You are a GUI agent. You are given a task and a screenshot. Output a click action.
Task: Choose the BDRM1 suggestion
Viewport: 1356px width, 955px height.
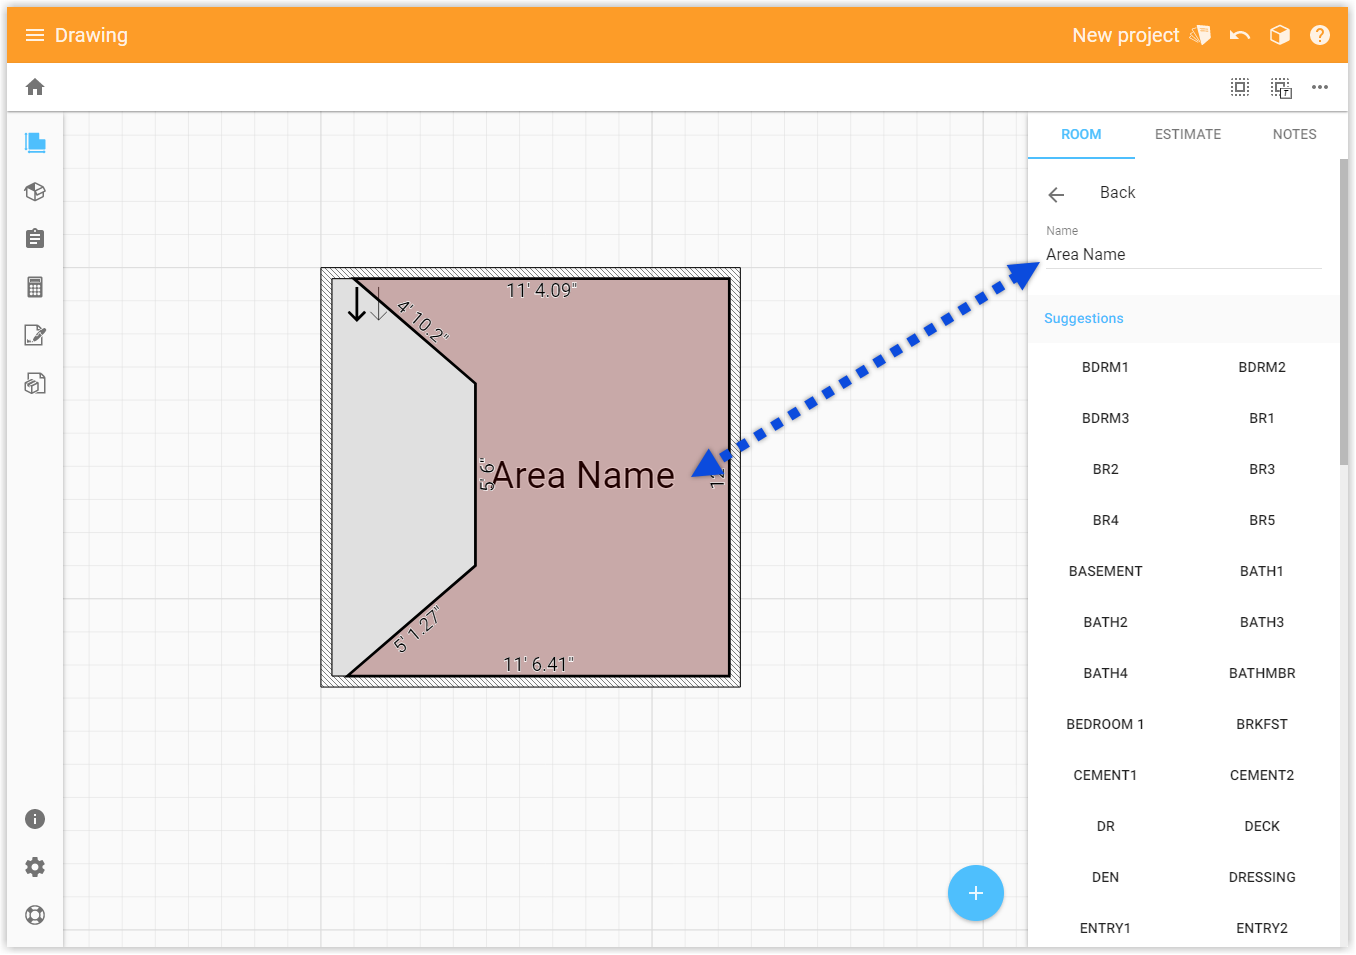click(x=1105, y=367)
